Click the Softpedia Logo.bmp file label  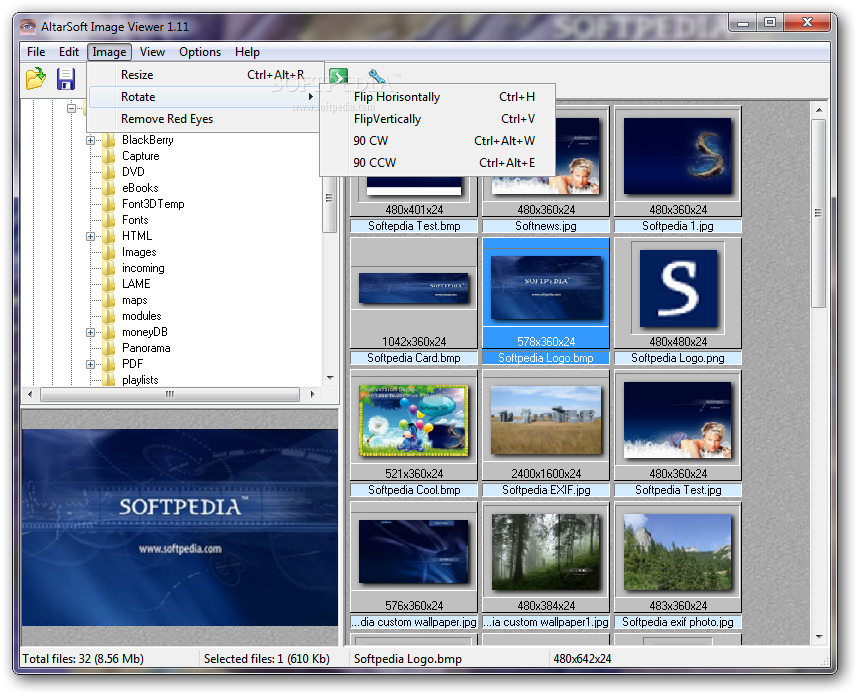pyautogui.click(x=546, y=358)
